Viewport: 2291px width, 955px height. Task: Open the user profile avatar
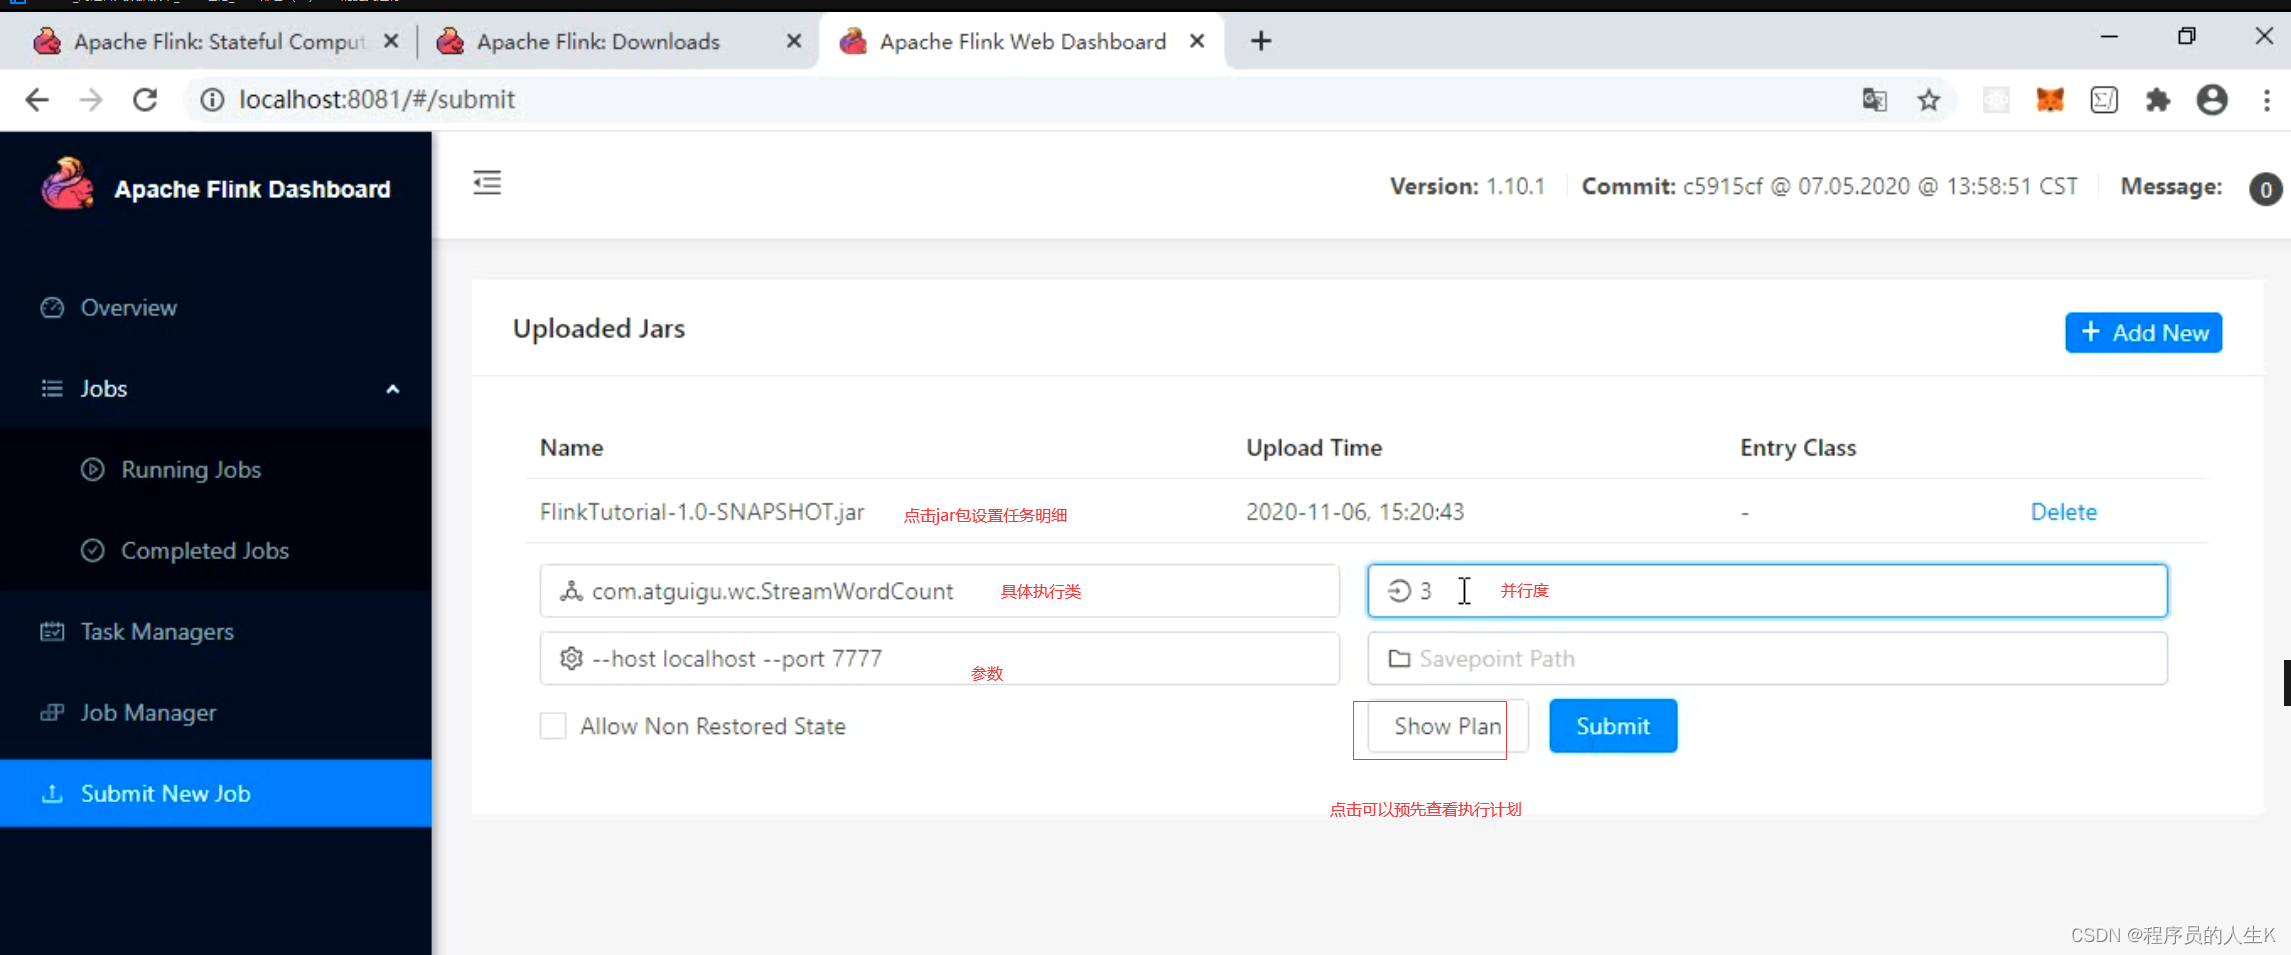[2212, 99]
